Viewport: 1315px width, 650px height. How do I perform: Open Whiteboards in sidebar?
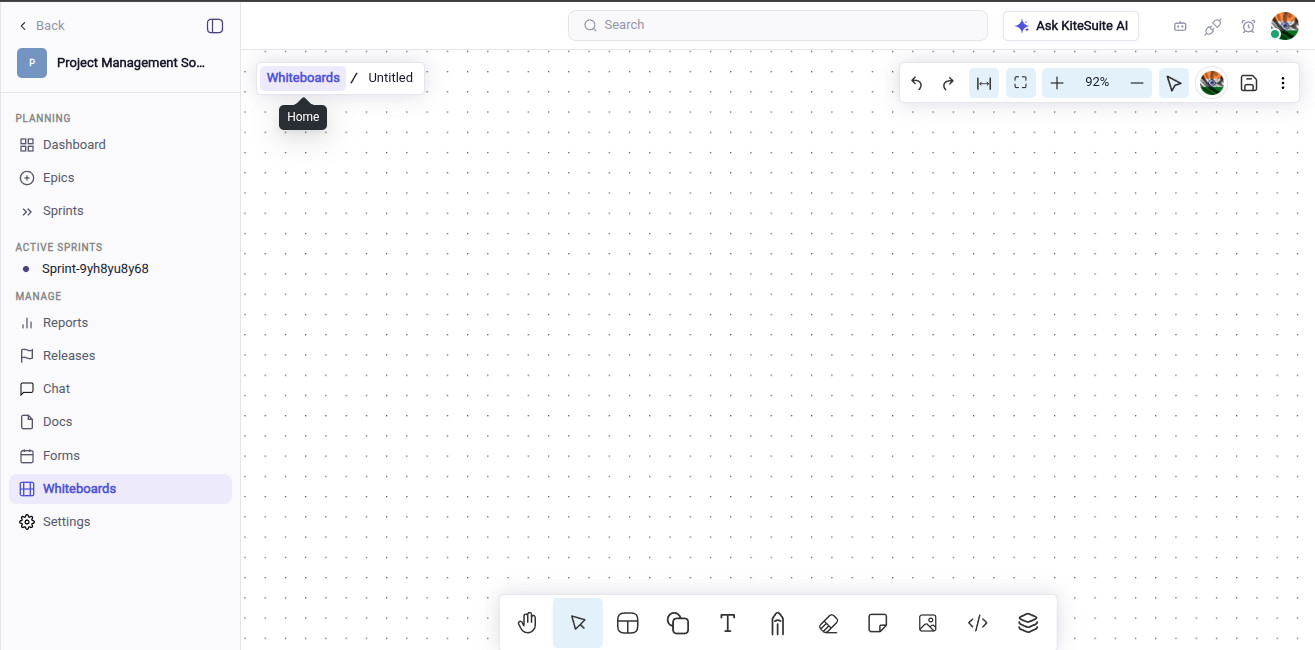pyautogui.click(x=120, y=489)
